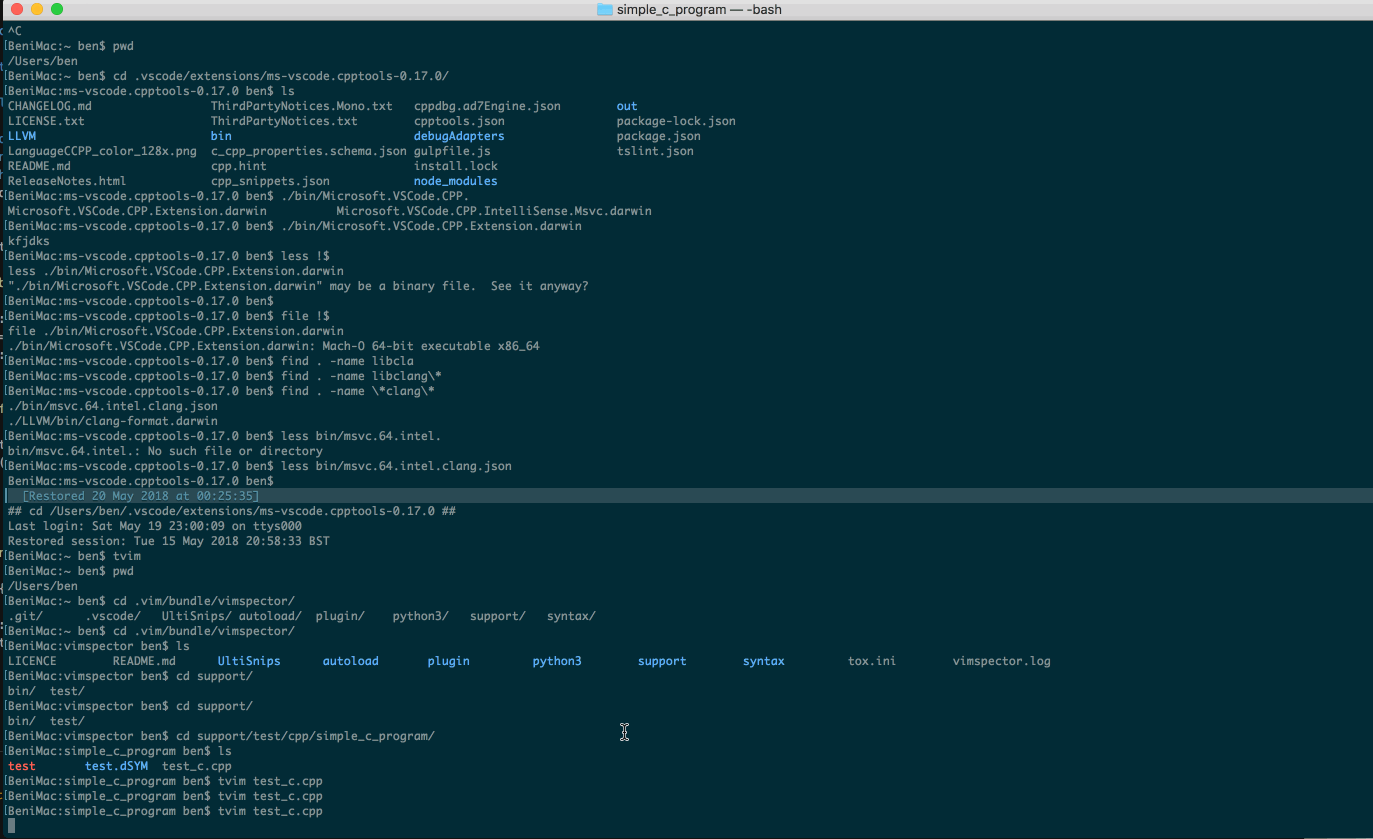The width and height of the screenshot is (1373, 839).
Task: Click tox.ini in the vimspector listing
Action: 871,661
